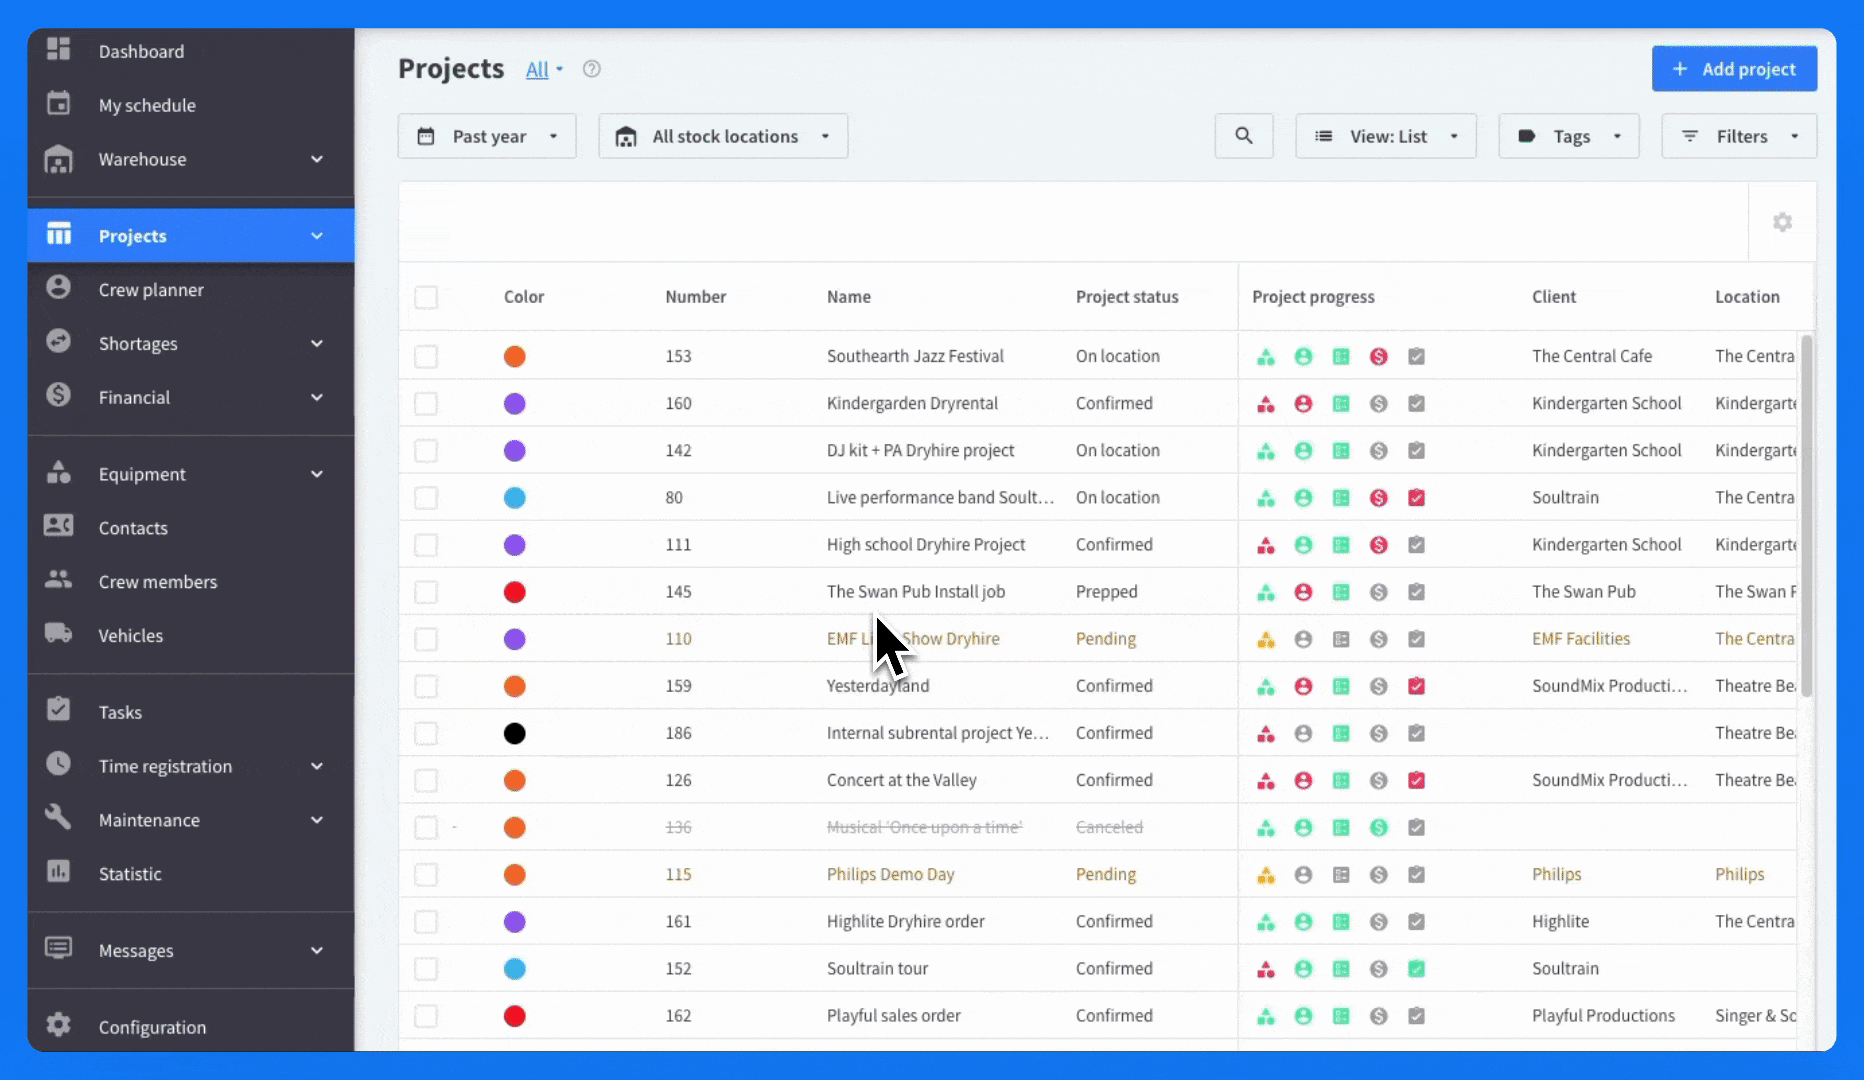Expand the Shortages submenu chevron

(x=317, y=343)
